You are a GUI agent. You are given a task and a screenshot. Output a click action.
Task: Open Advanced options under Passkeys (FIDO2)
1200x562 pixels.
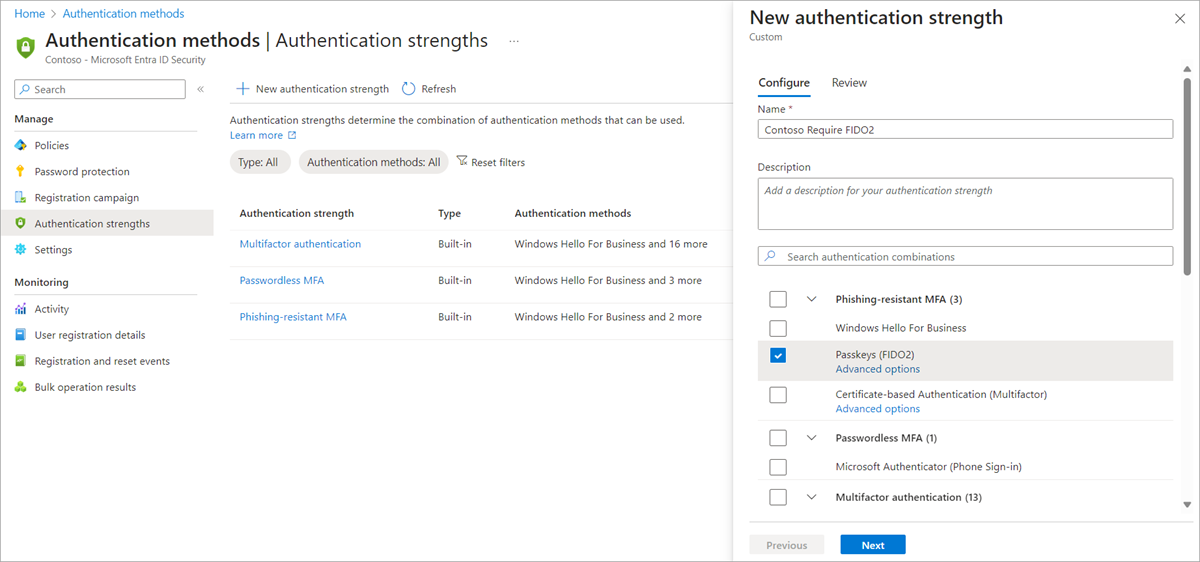pyautogui.click(x=878, y=369)
